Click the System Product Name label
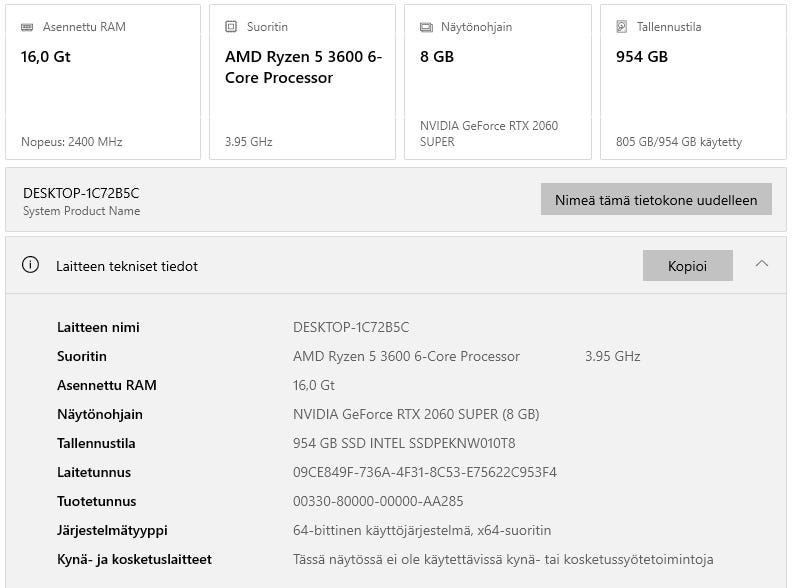Viewport: 796px width, 588px height. (x=81, y=211)
